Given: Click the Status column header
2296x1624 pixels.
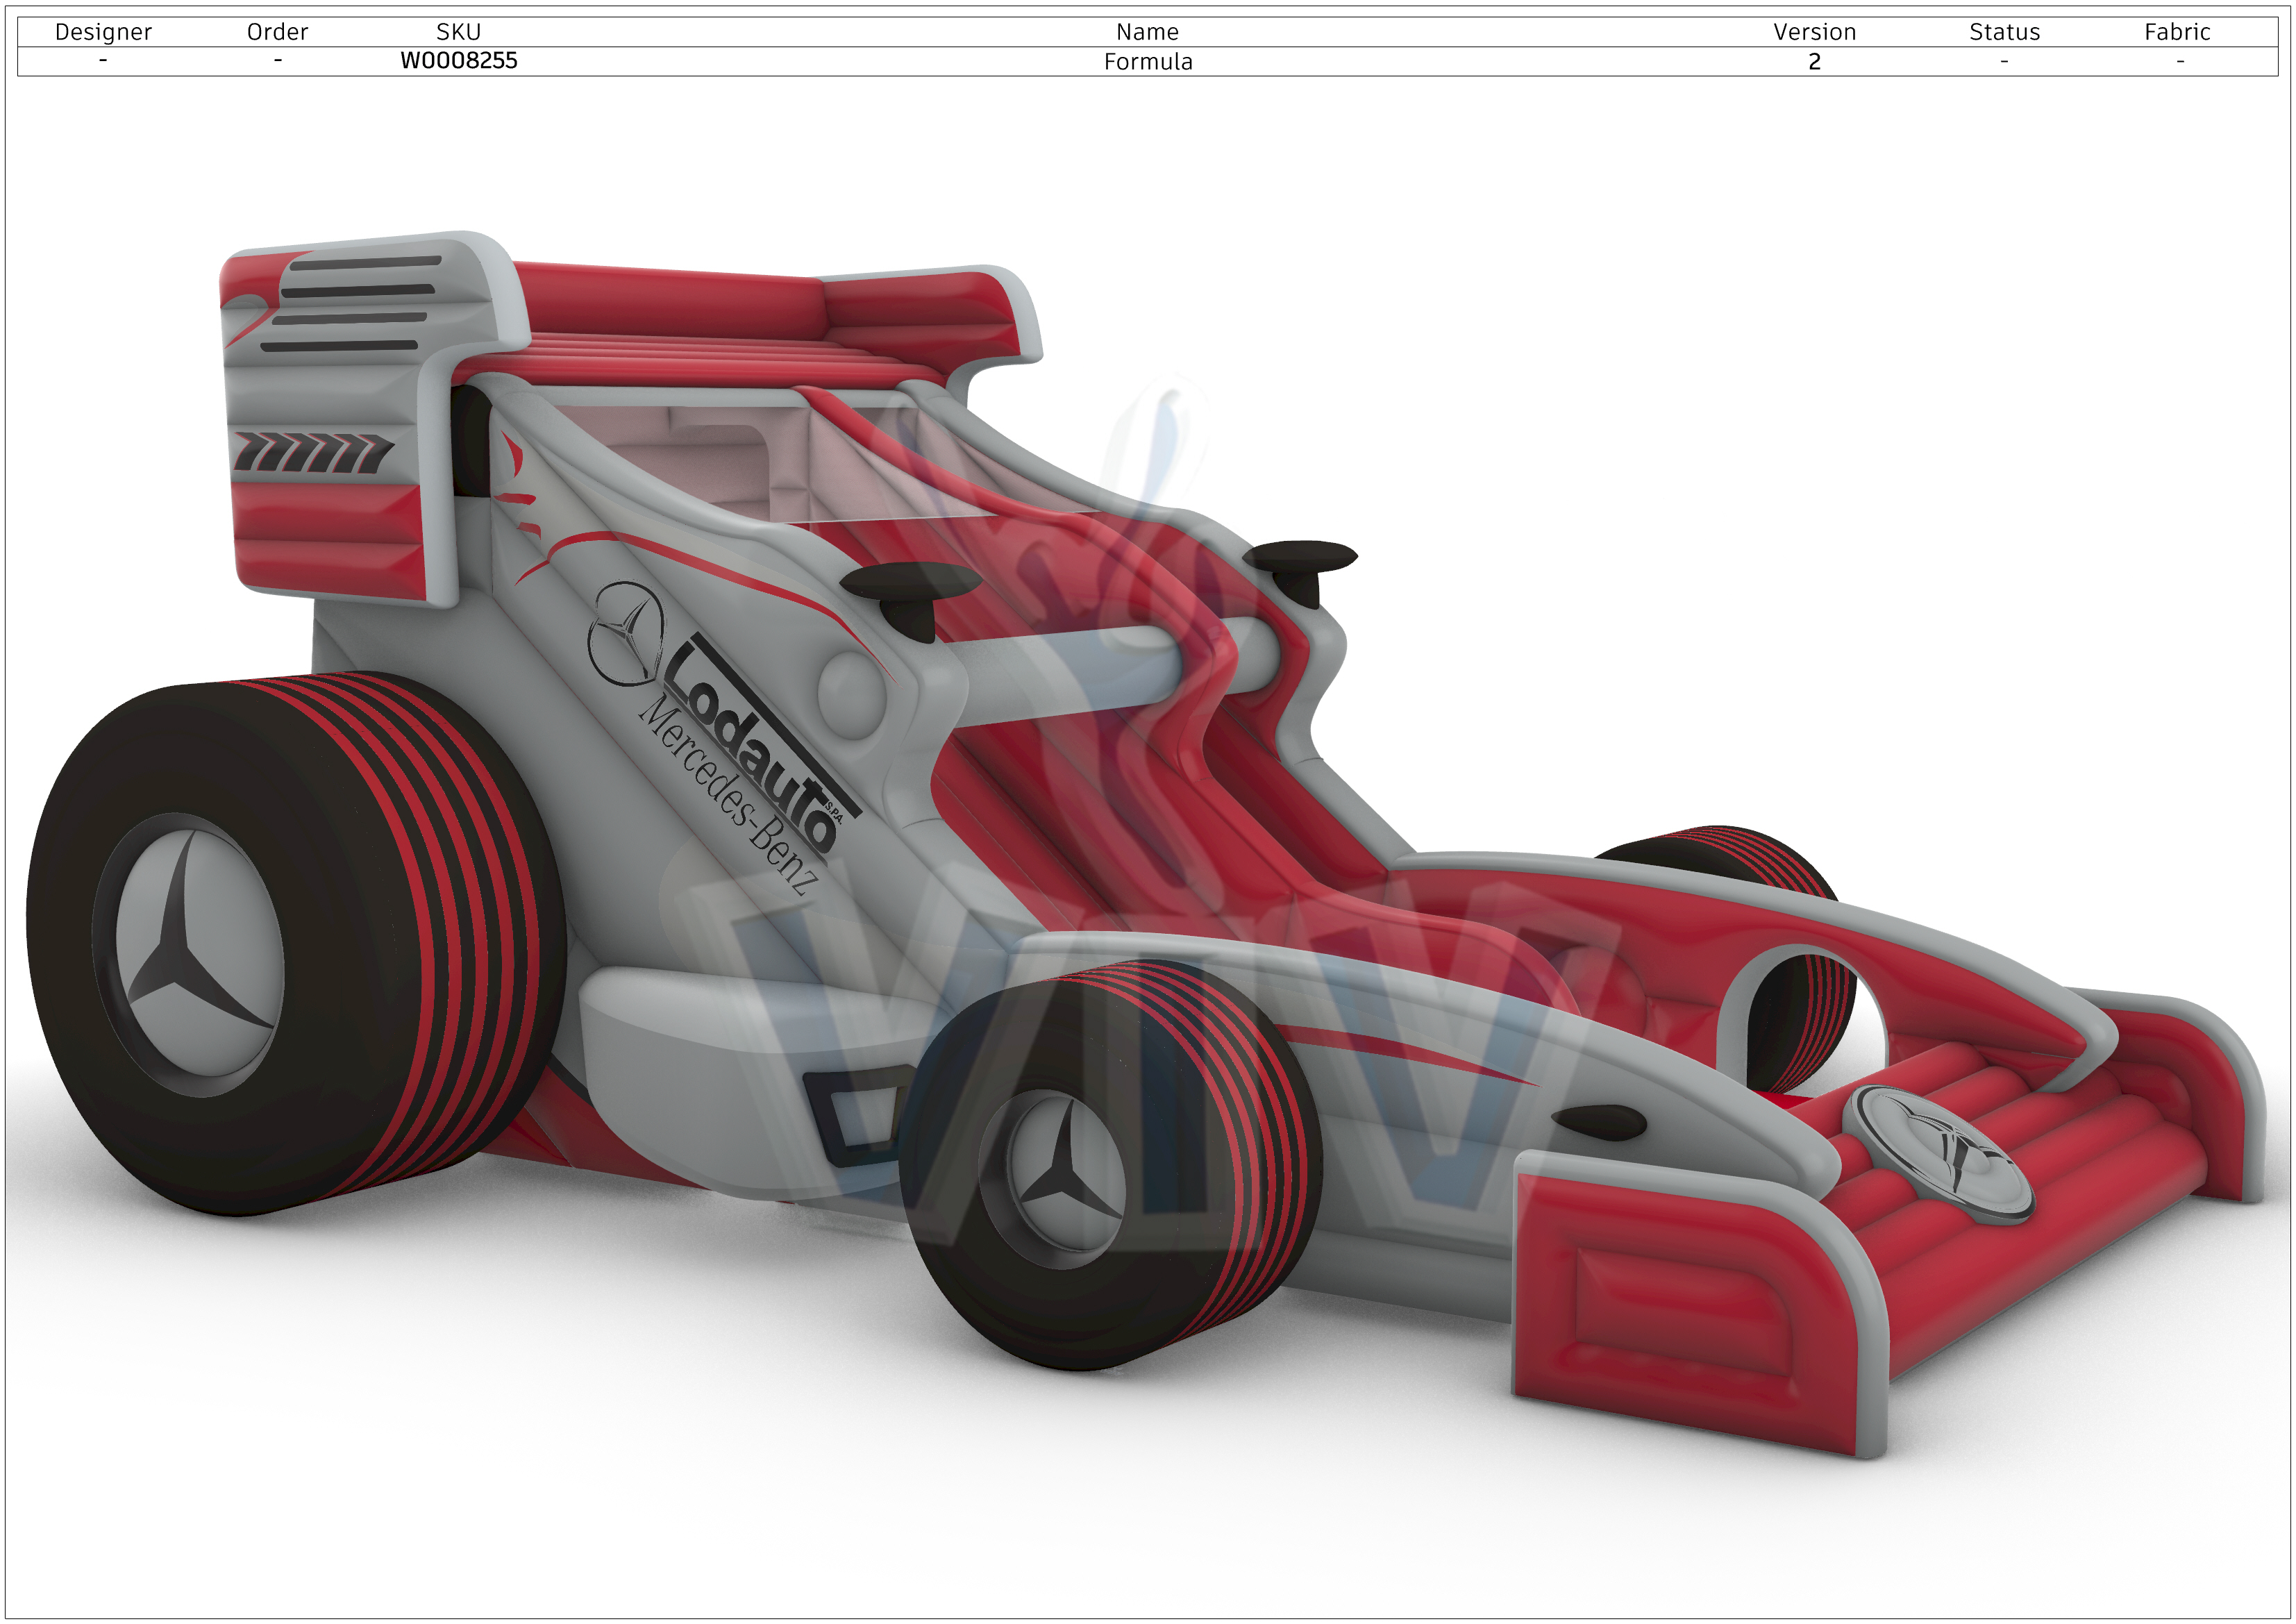Looking at the screenshot, I should 2004,32.
